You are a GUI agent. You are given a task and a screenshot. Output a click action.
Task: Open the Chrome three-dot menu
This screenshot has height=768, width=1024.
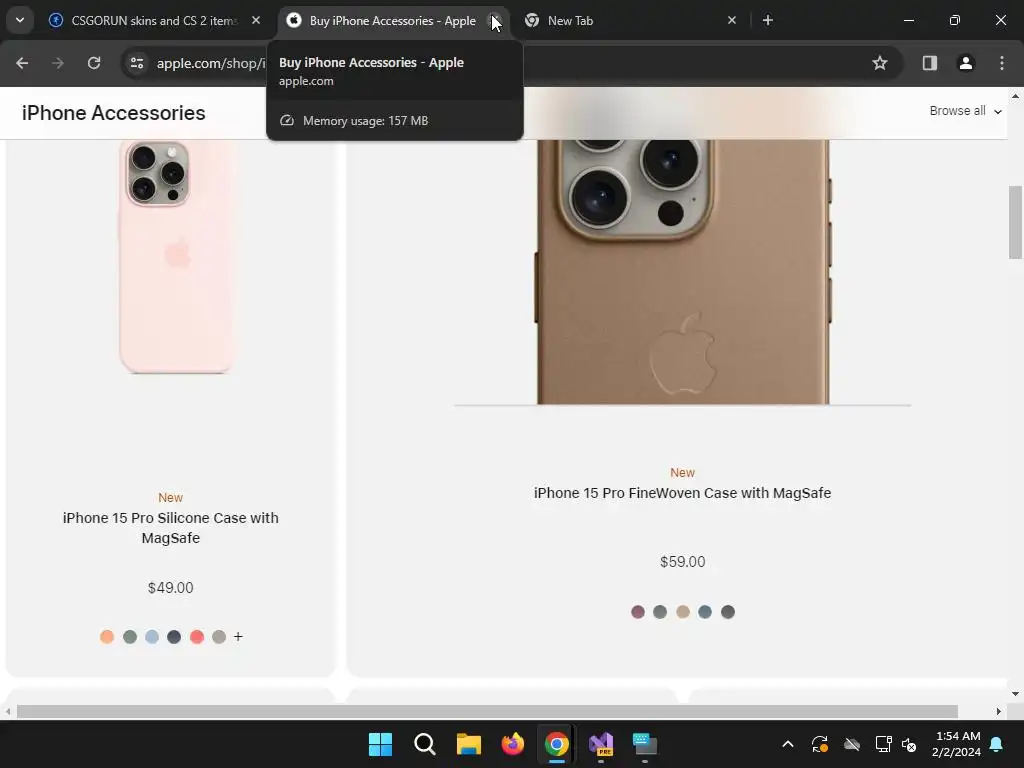pyautogui.click(x=1002, y=63)
